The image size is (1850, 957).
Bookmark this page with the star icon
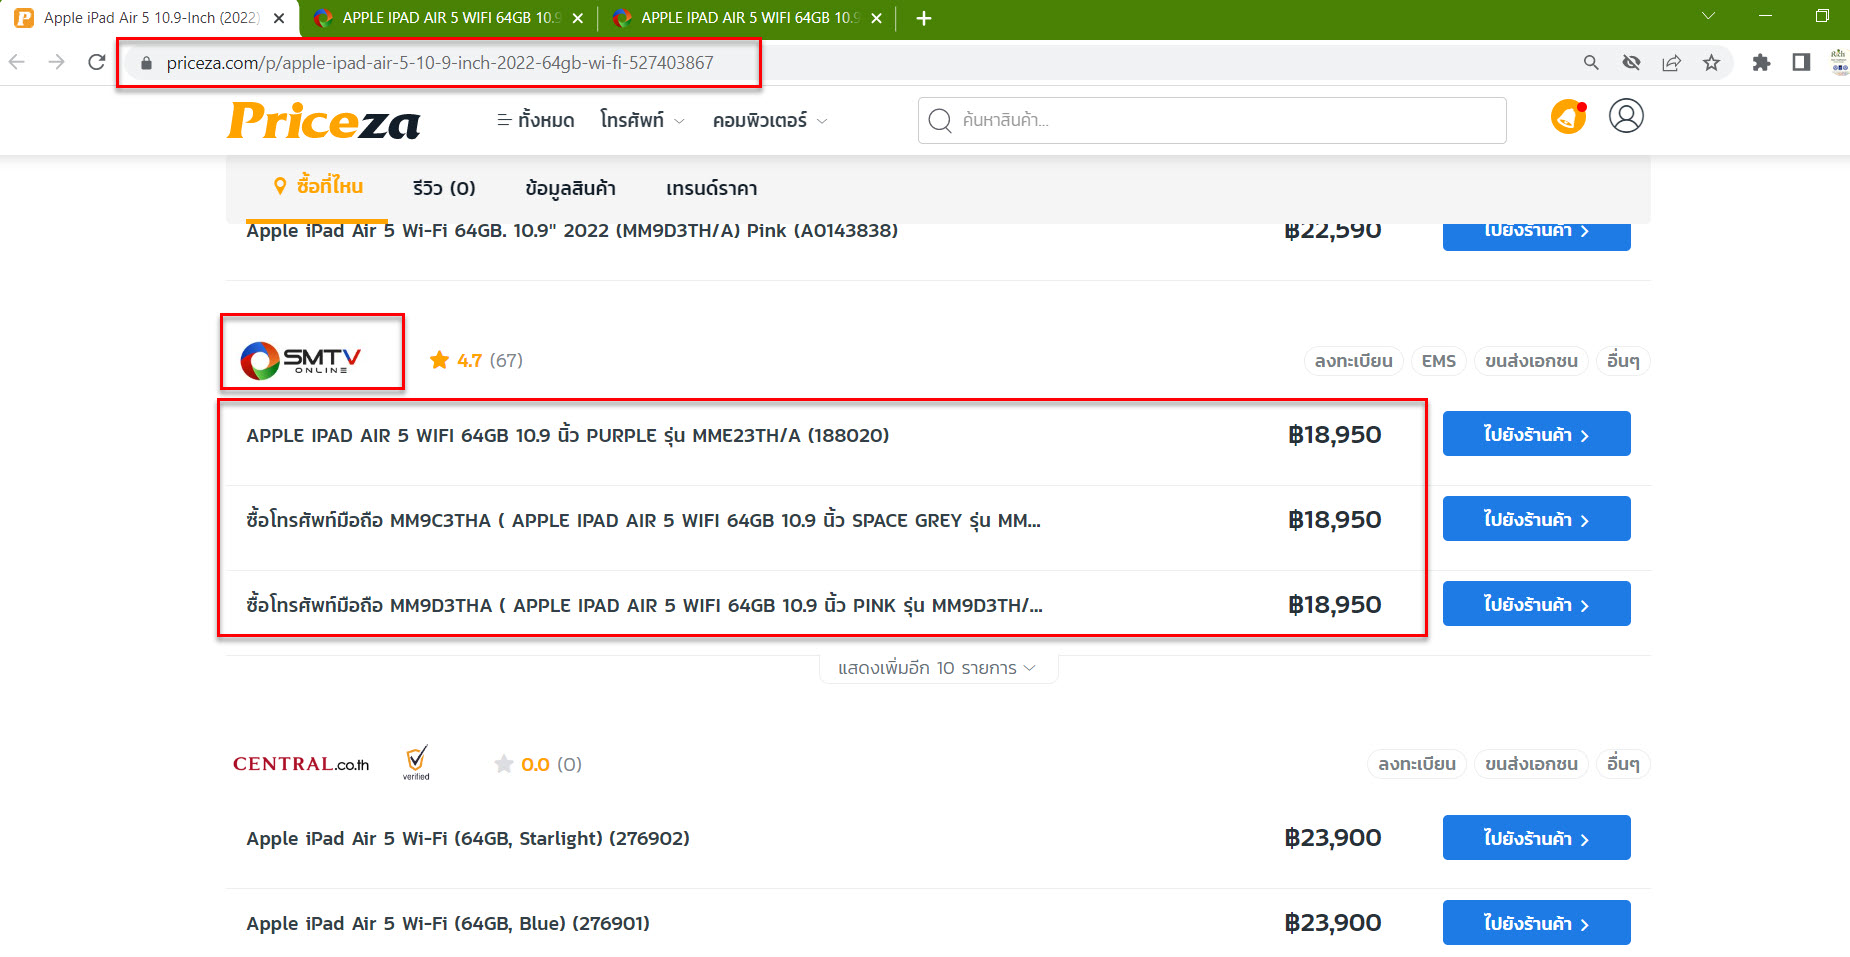1711,63
